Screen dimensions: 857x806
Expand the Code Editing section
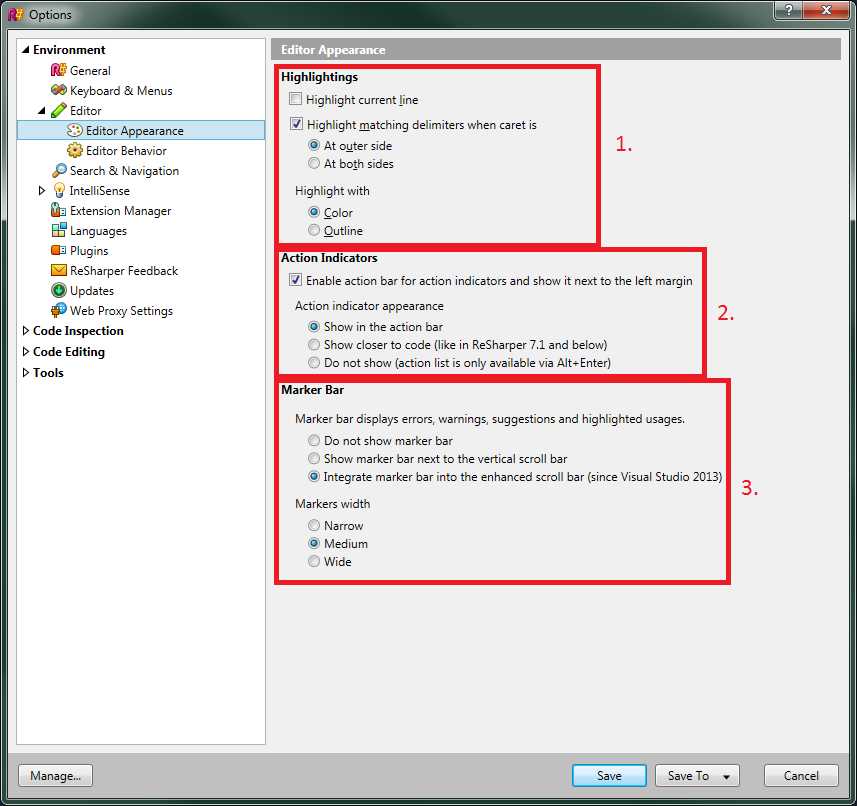(27, 351)
